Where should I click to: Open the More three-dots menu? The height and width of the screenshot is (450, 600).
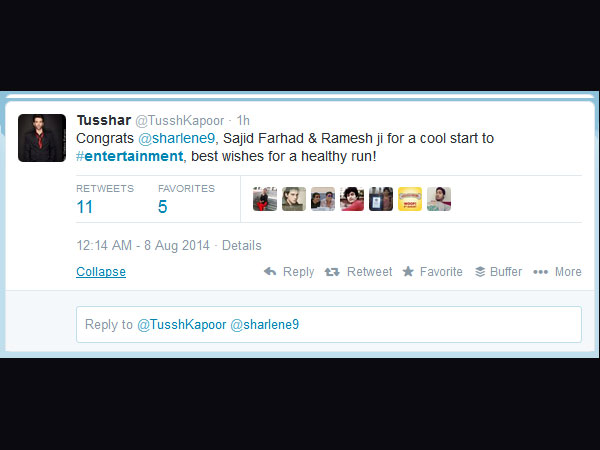tap(540, 272)
